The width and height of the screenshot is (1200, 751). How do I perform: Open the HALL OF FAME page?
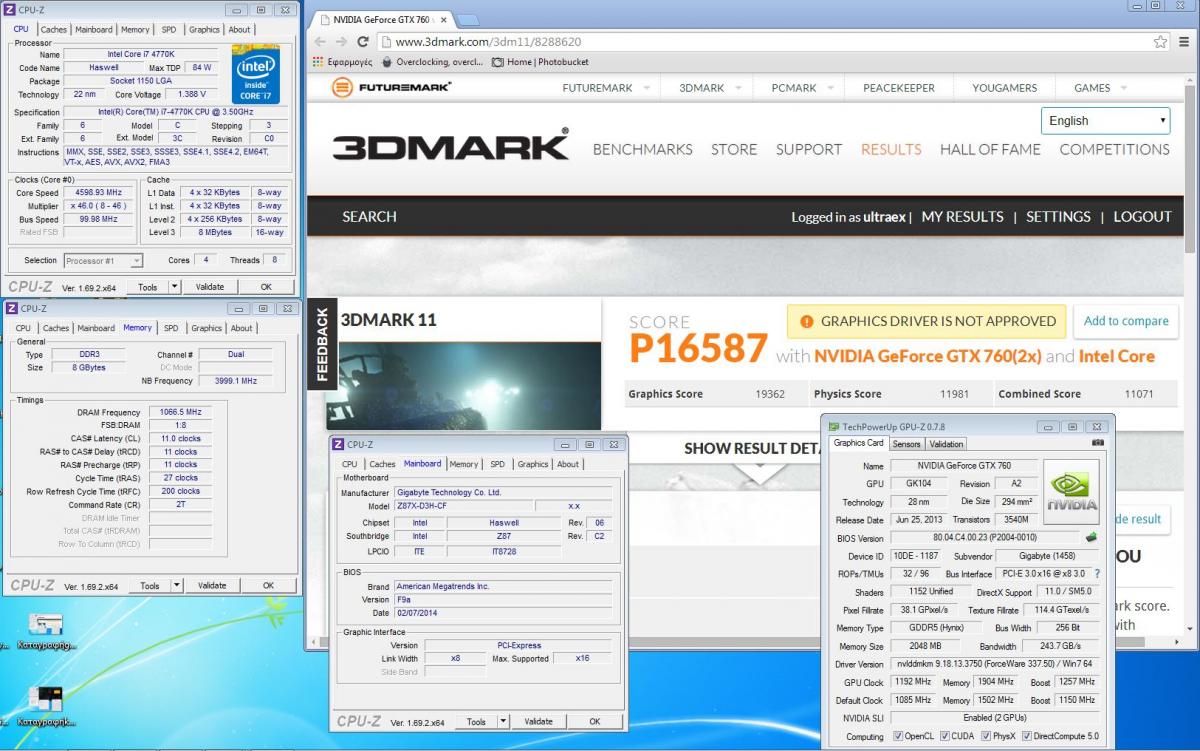coord(990,149)
